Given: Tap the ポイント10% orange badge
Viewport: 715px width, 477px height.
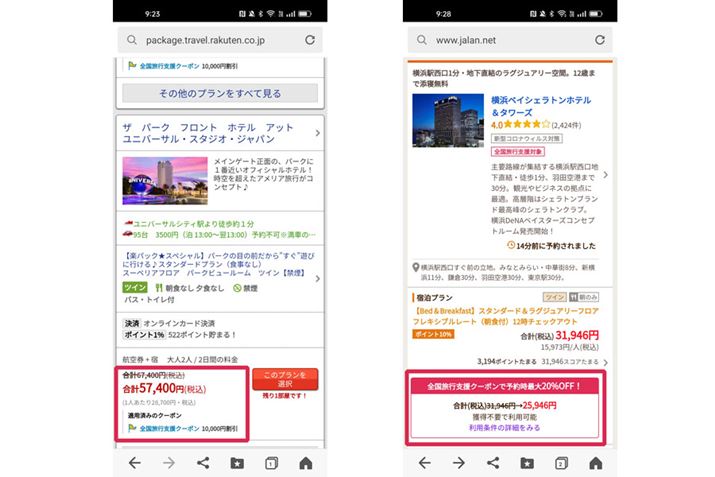Looking at the screenshot, I should (433, 334).
